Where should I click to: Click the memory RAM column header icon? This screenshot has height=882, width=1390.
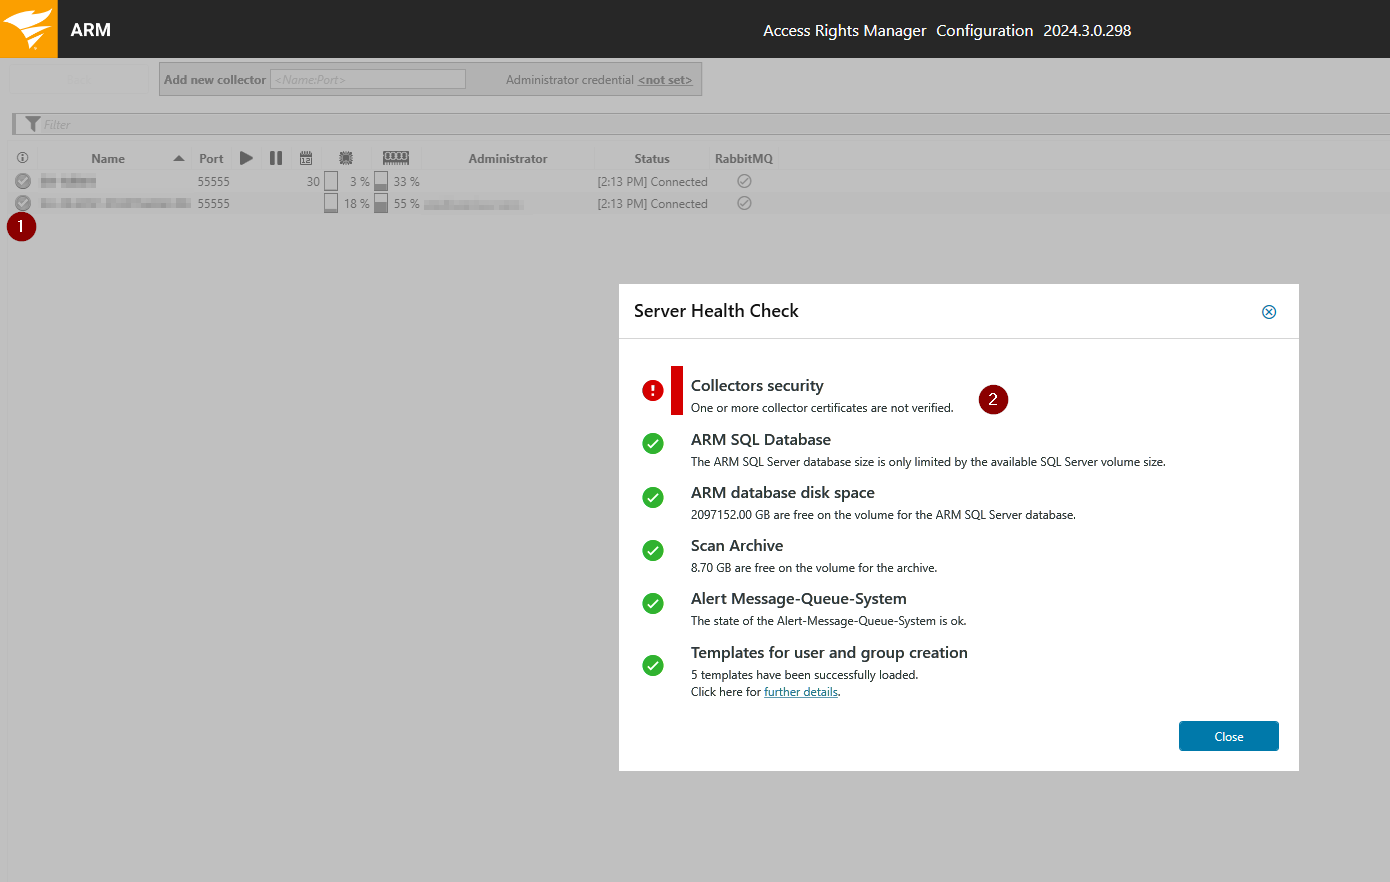pyautogui.click(x=396, y=158)
